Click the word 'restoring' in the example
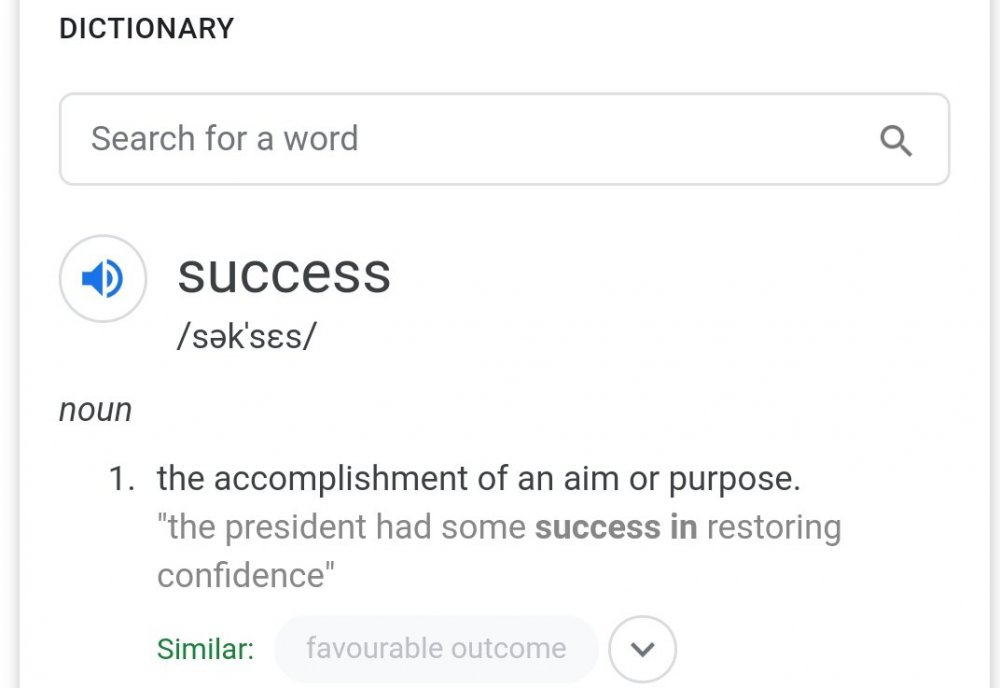This screenshot has height=688, width=1000. point(774,527)
